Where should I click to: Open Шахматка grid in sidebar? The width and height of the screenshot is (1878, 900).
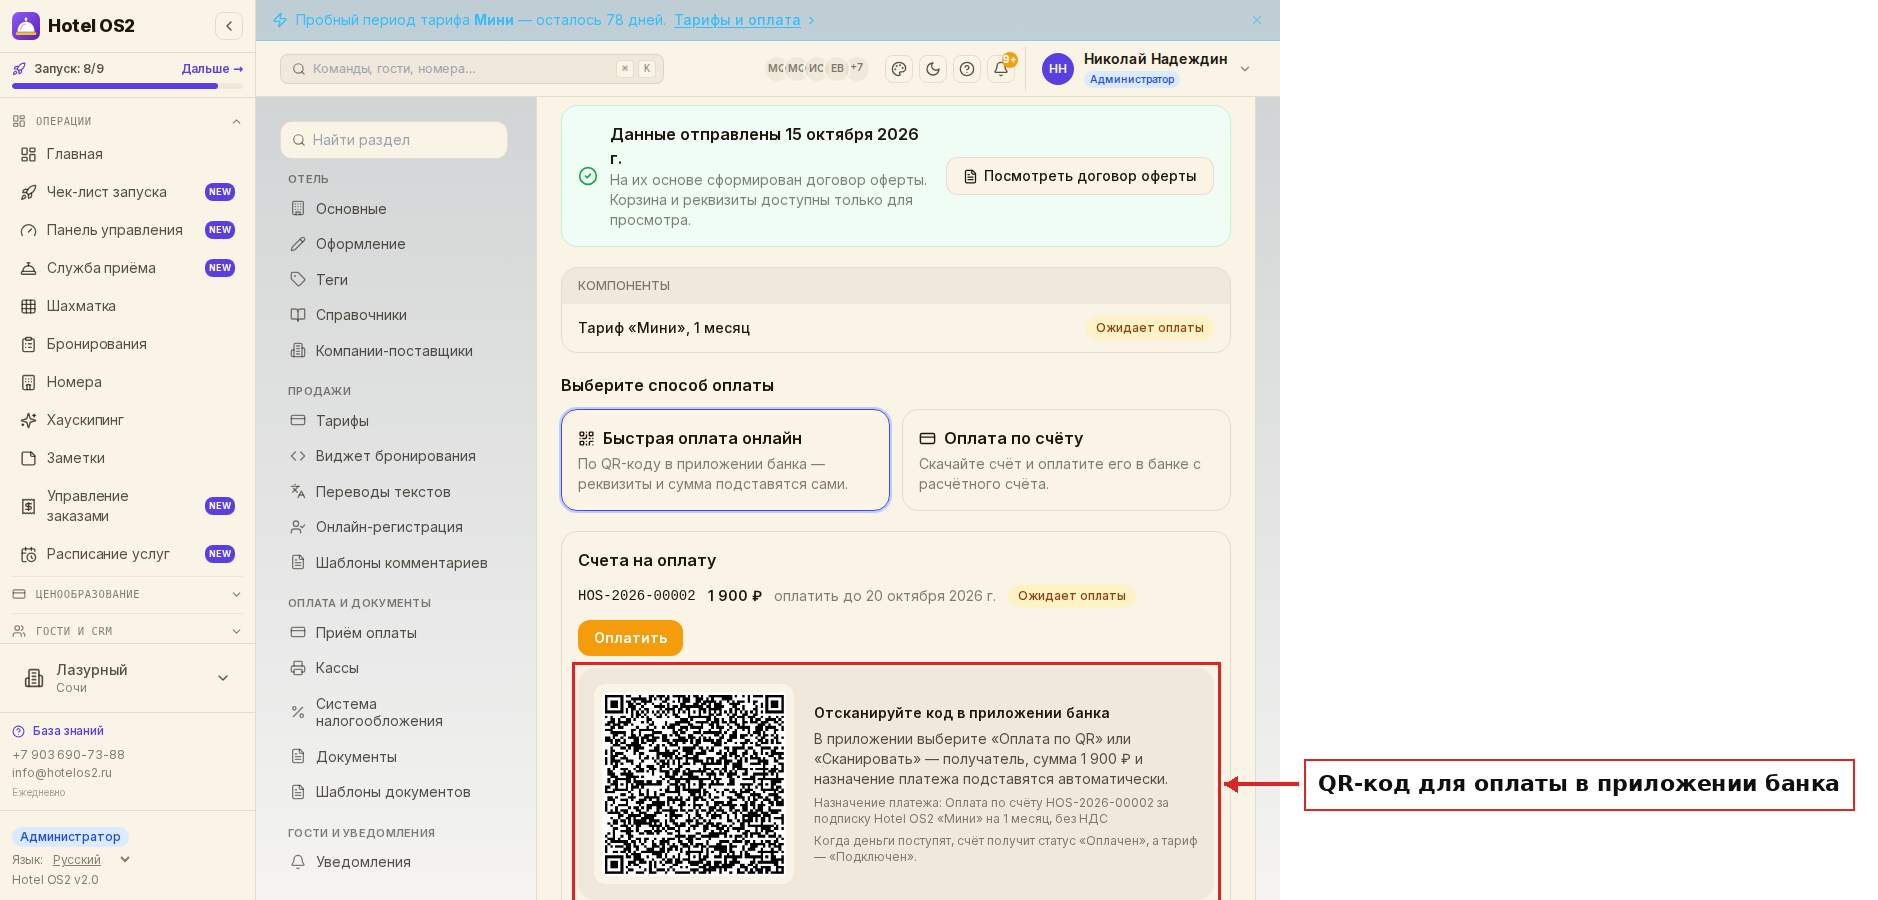pyautogui.click(x=127, y=306)
